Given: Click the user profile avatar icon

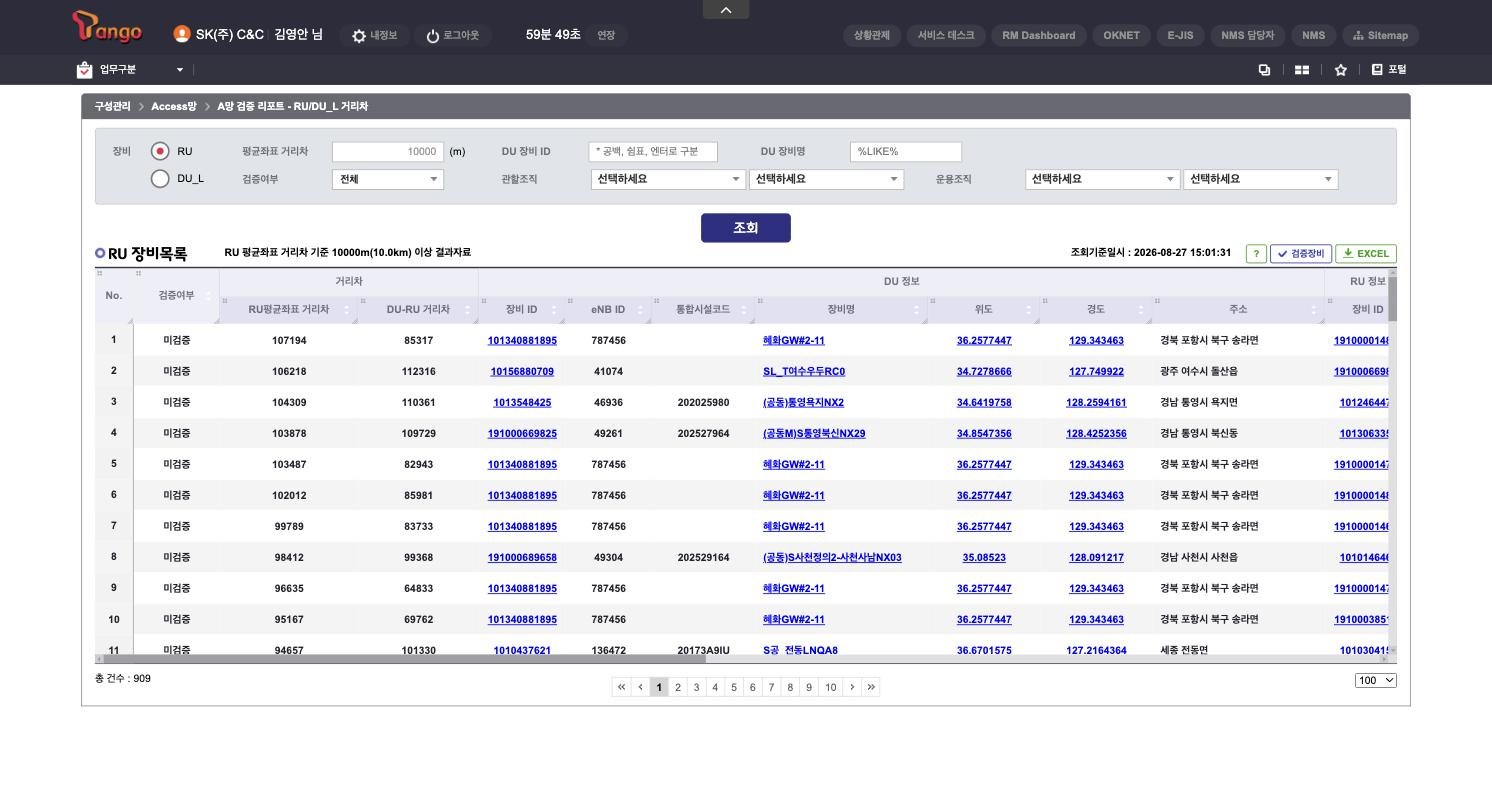Looking at the screenshot, I should (x=182, y=34).
